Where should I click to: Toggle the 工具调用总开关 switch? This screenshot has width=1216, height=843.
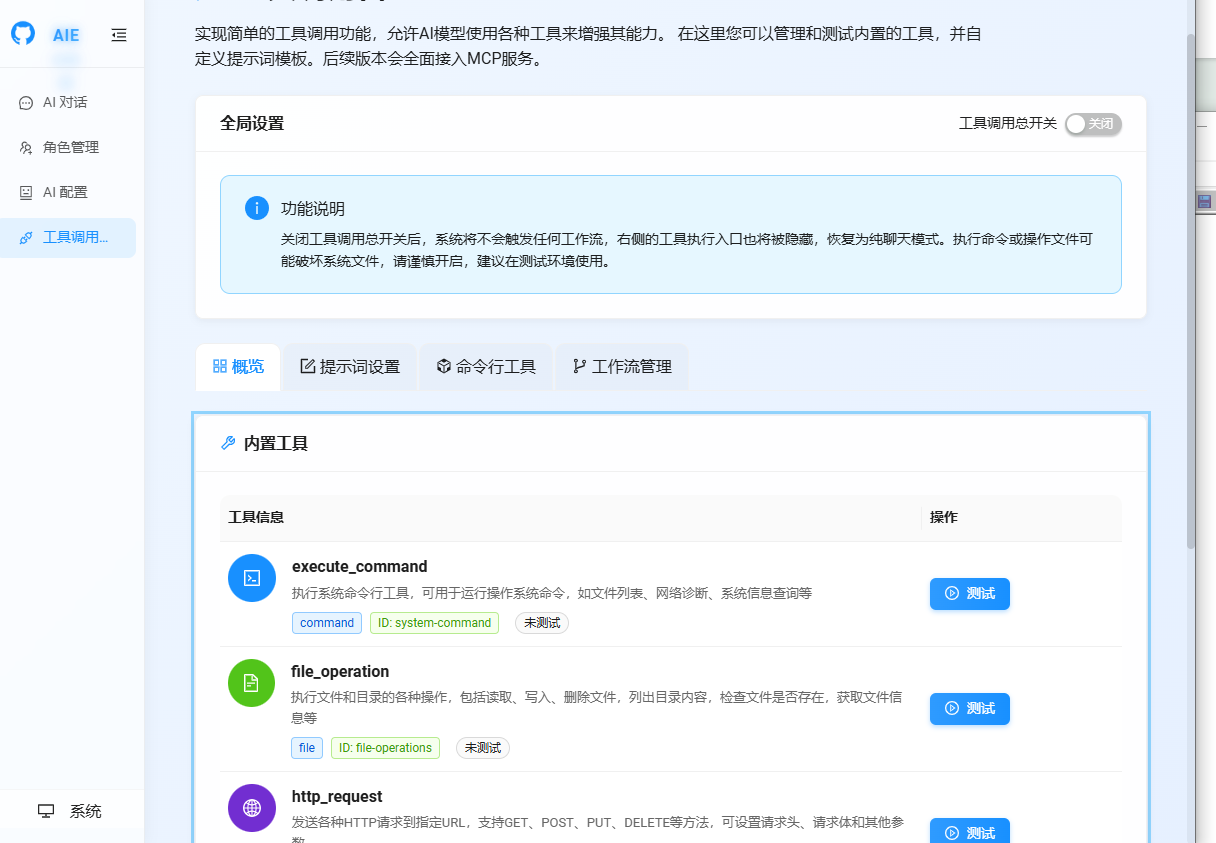tap(1093, 124)
